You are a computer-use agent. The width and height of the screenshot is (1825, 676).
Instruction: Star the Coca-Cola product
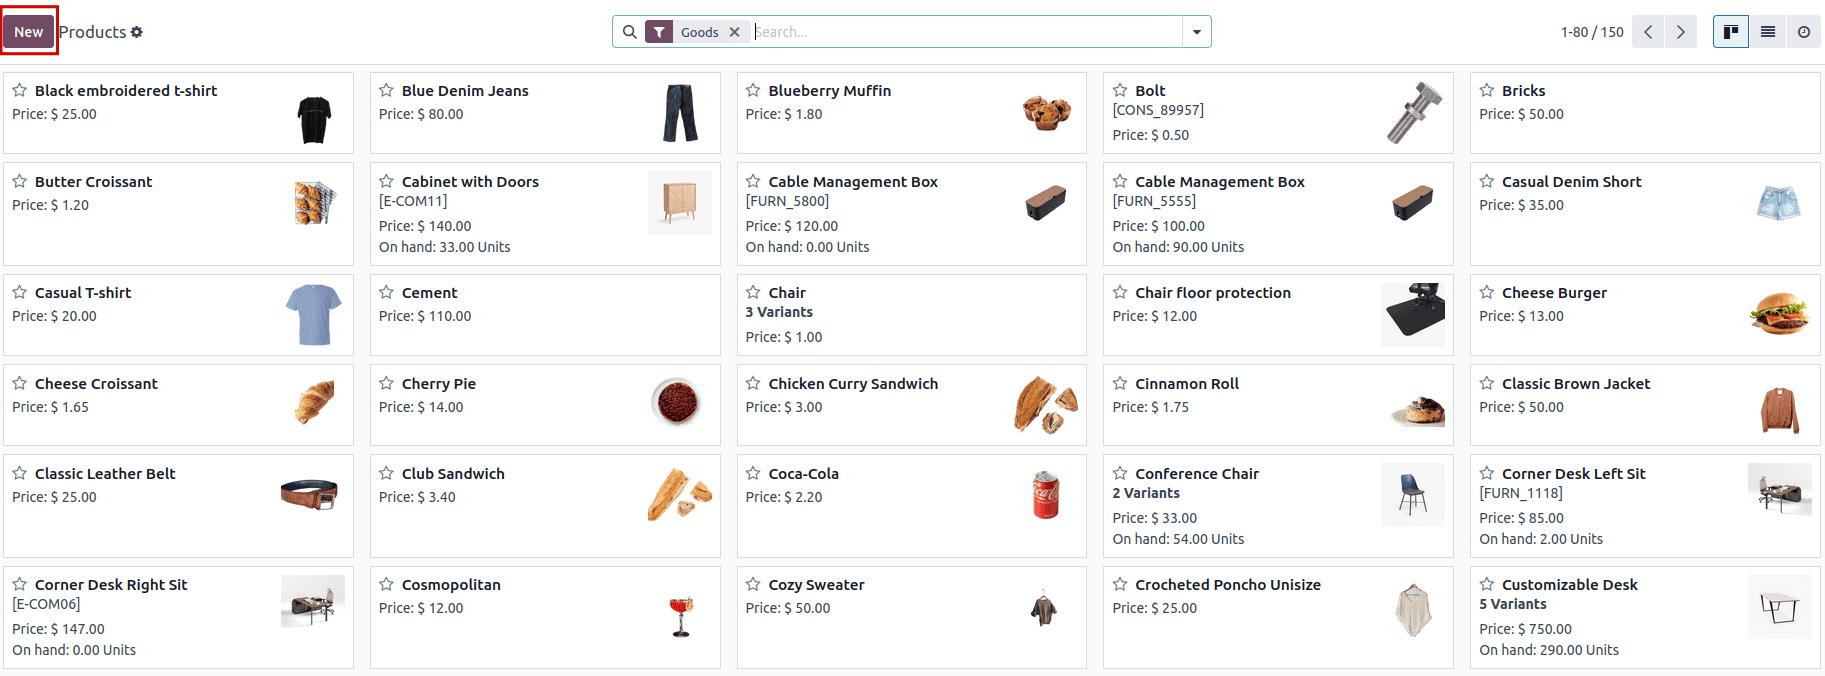pos(754,473)
